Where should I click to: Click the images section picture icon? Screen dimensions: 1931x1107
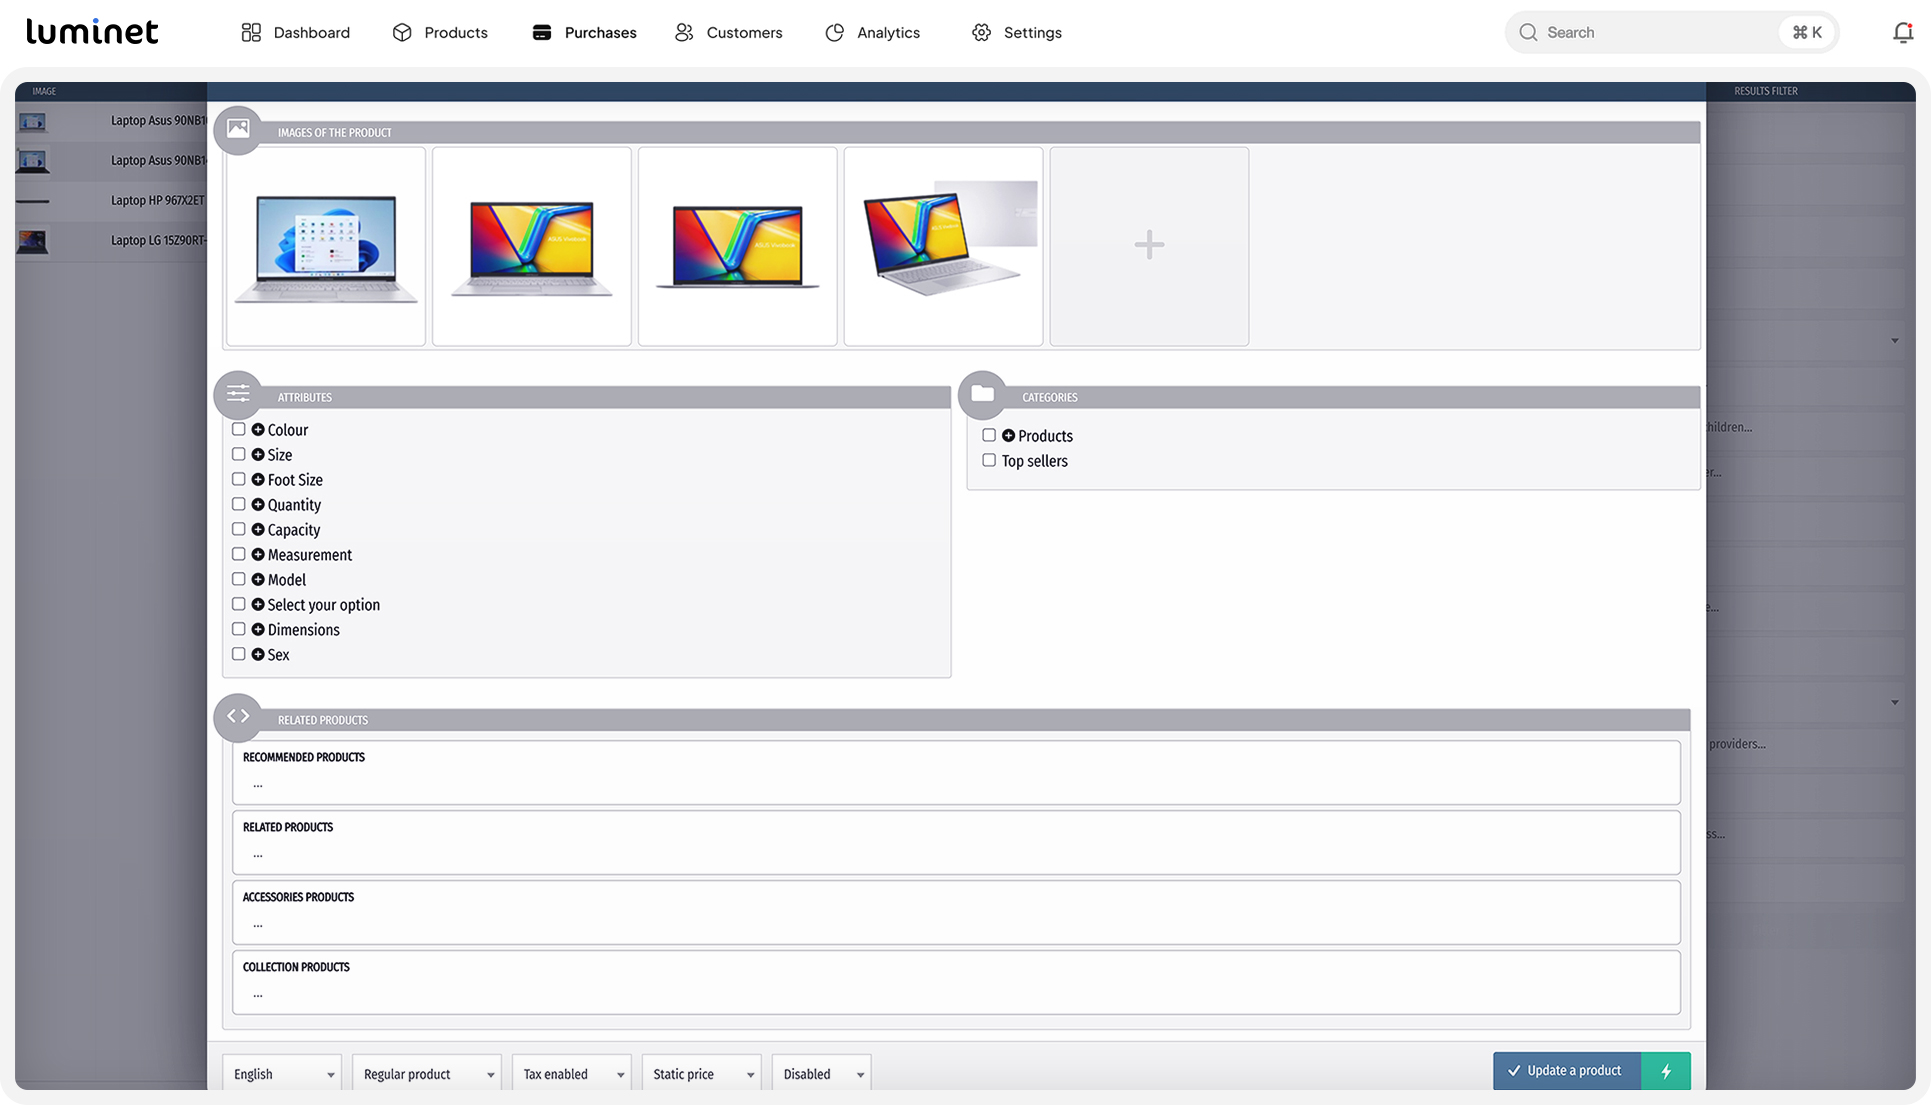click(x=238, y=130)
